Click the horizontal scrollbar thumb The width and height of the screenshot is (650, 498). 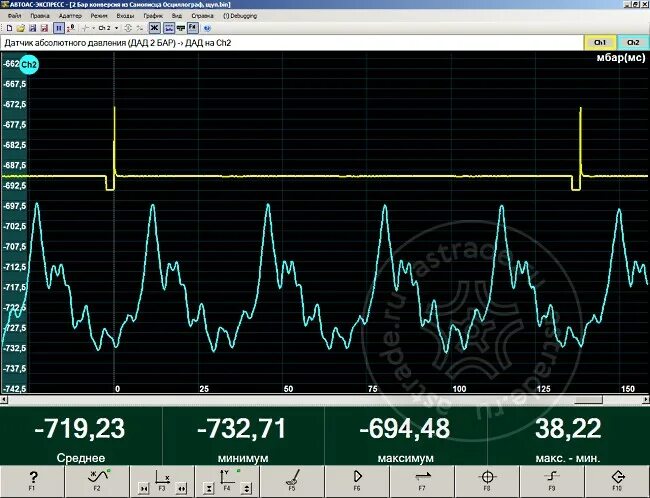[x=587, y=400]
